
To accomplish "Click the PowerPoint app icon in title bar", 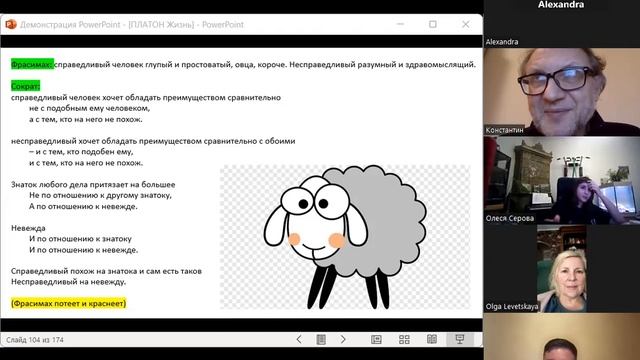I will 11,24.
